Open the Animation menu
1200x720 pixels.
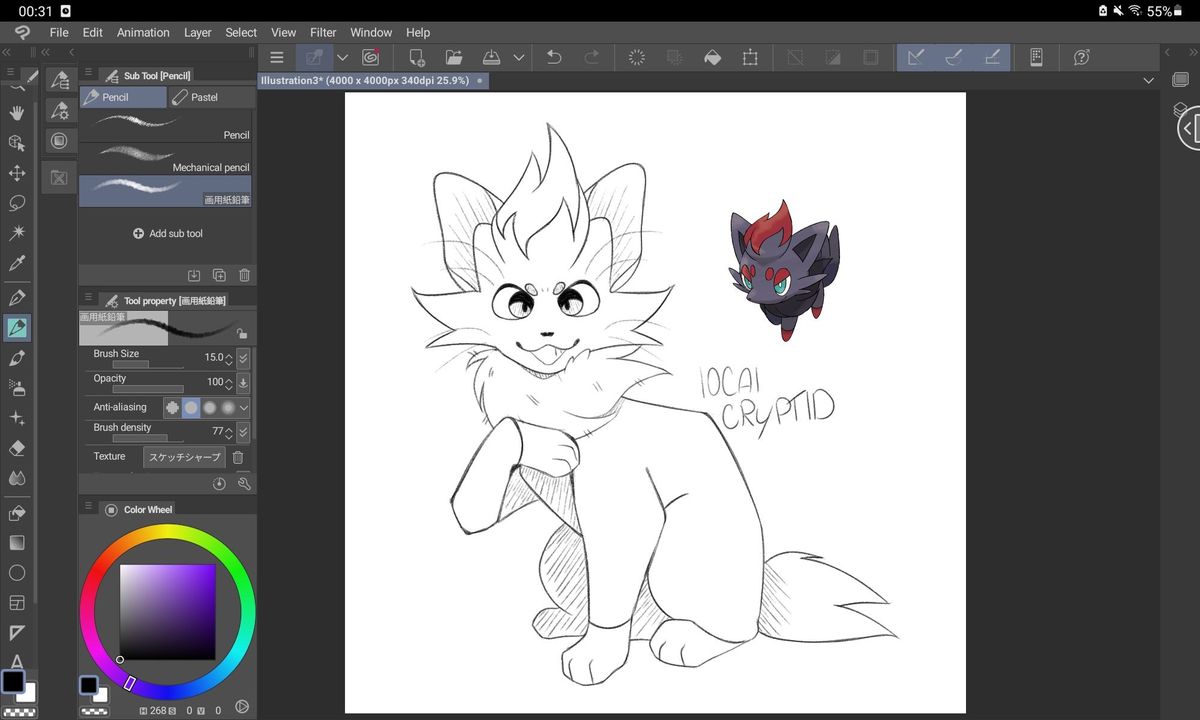click(x=143, y=32)
